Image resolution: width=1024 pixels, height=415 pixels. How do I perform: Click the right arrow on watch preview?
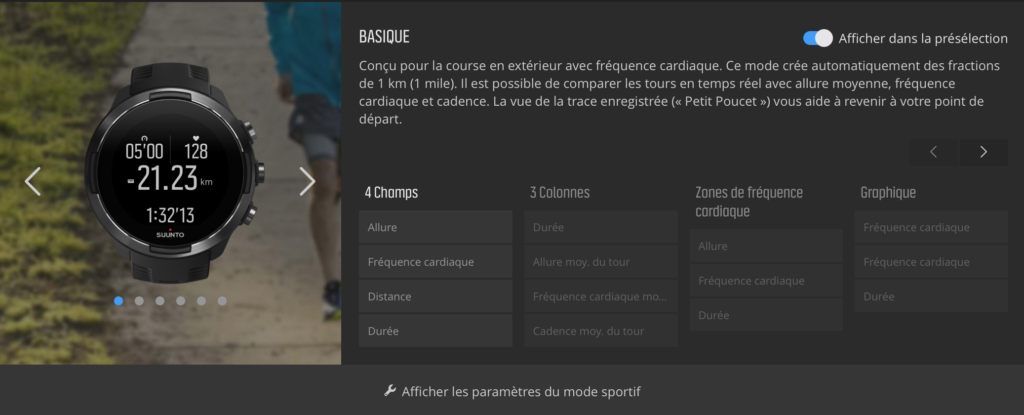click(308, 181)
